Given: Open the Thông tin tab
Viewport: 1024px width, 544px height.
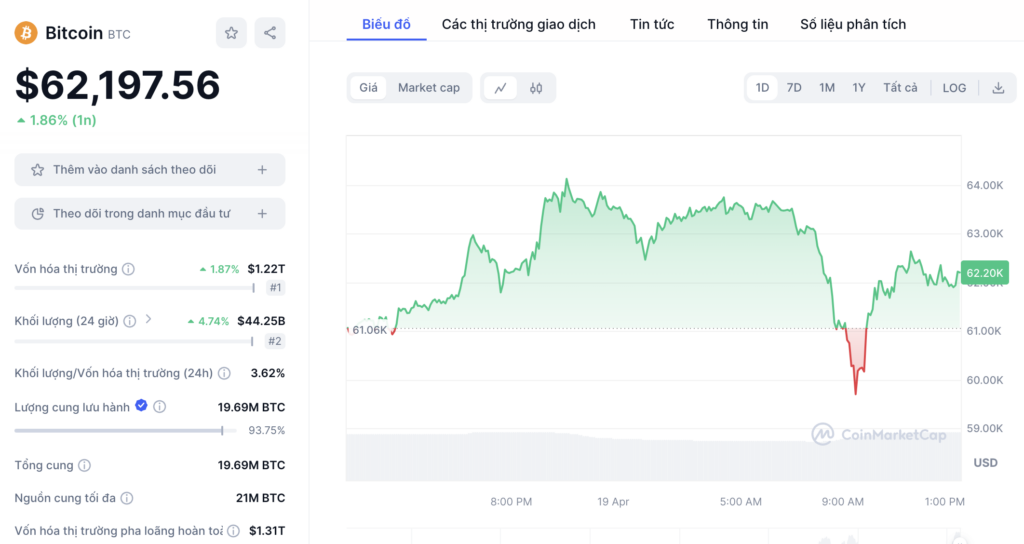Looking at the screenshot, I should 737,24.
